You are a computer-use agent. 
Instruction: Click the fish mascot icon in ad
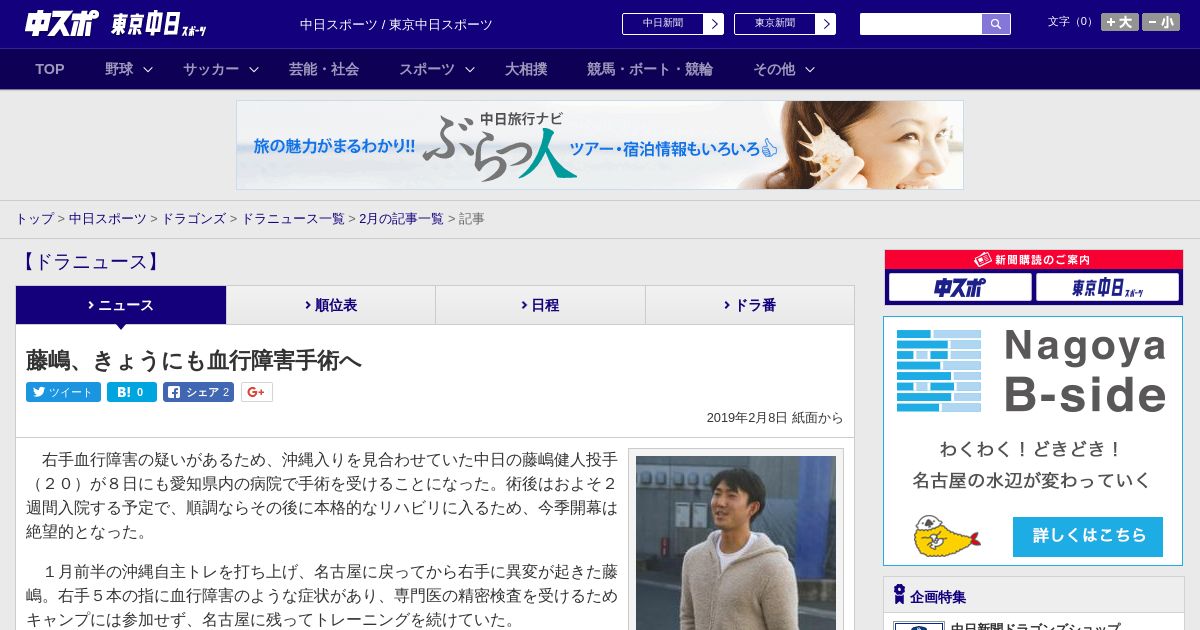pos(946,537)
